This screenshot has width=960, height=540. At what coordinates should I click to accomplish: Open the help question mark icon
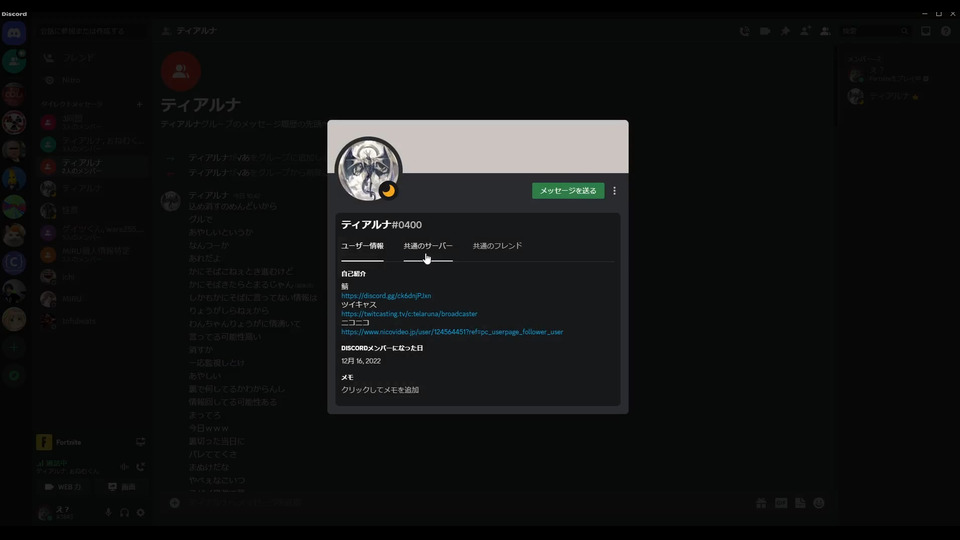coord(946,31)
